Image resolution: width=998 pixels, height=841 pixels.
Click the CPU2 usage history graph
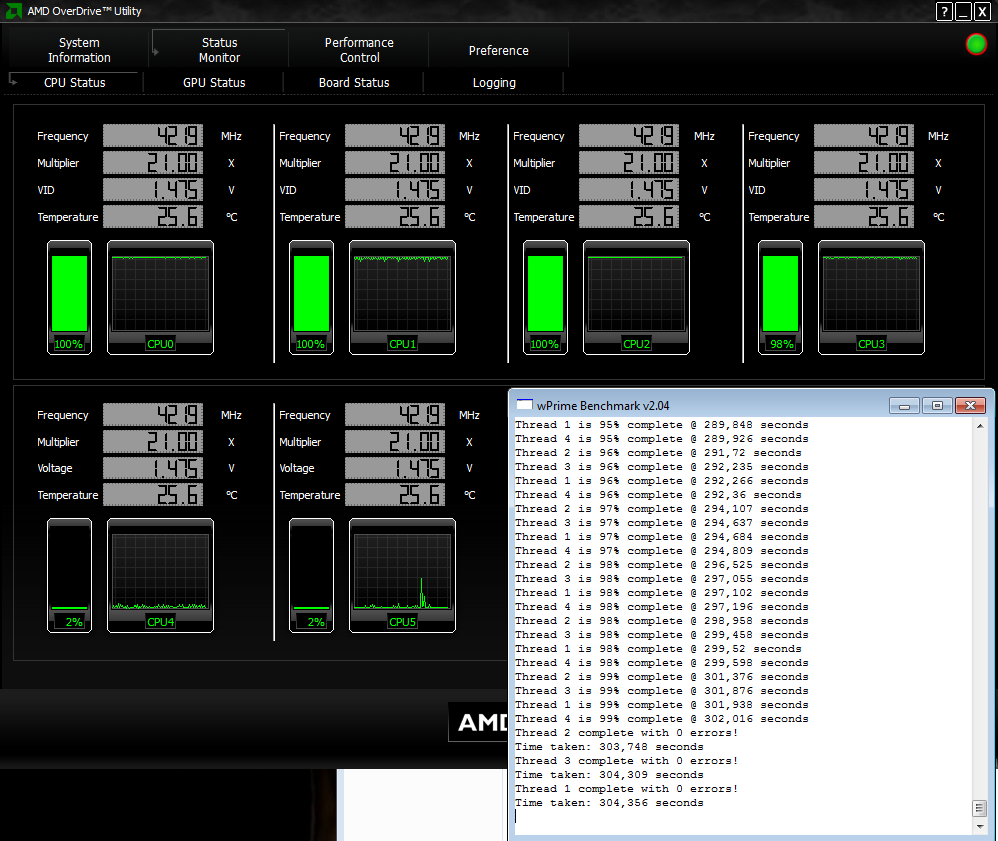pyautogui.click(x=636, y=297)
